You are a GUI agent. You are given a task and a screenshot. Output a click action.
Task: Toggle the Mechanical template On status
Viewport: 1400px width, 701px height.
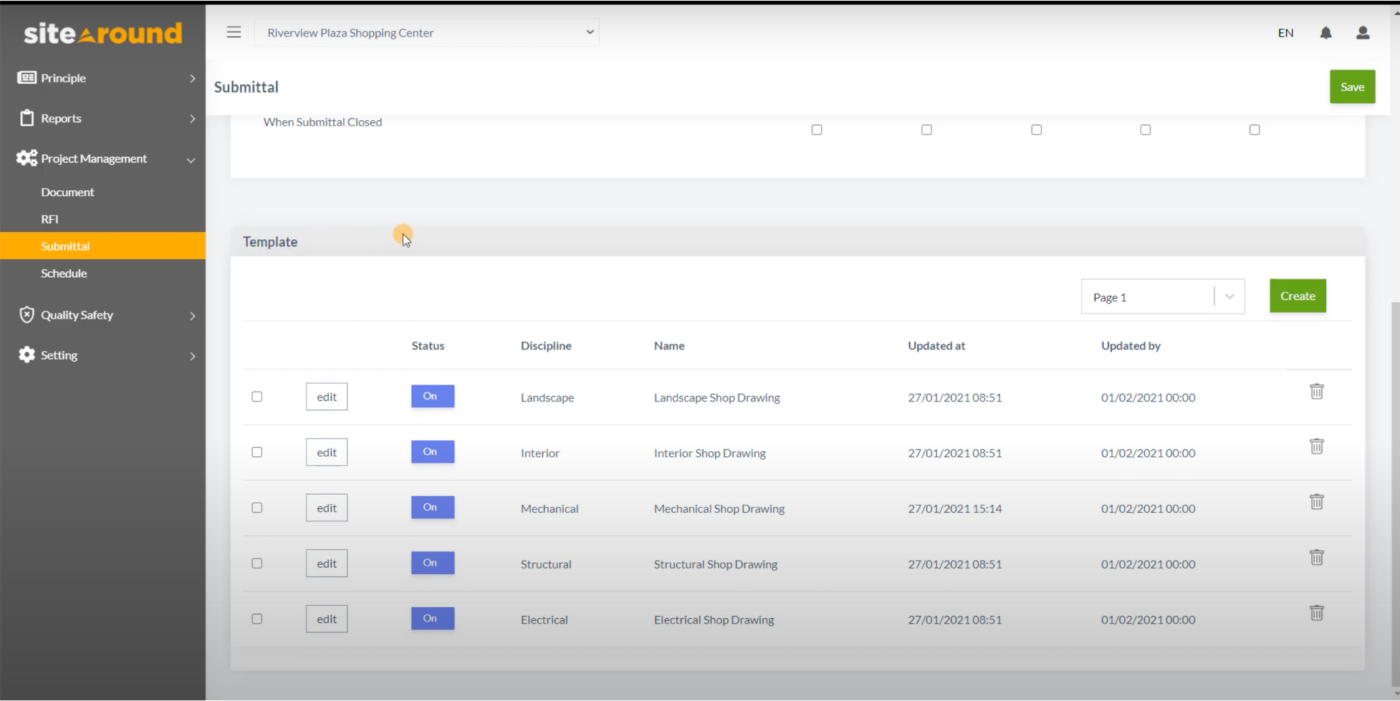(433, 507)
